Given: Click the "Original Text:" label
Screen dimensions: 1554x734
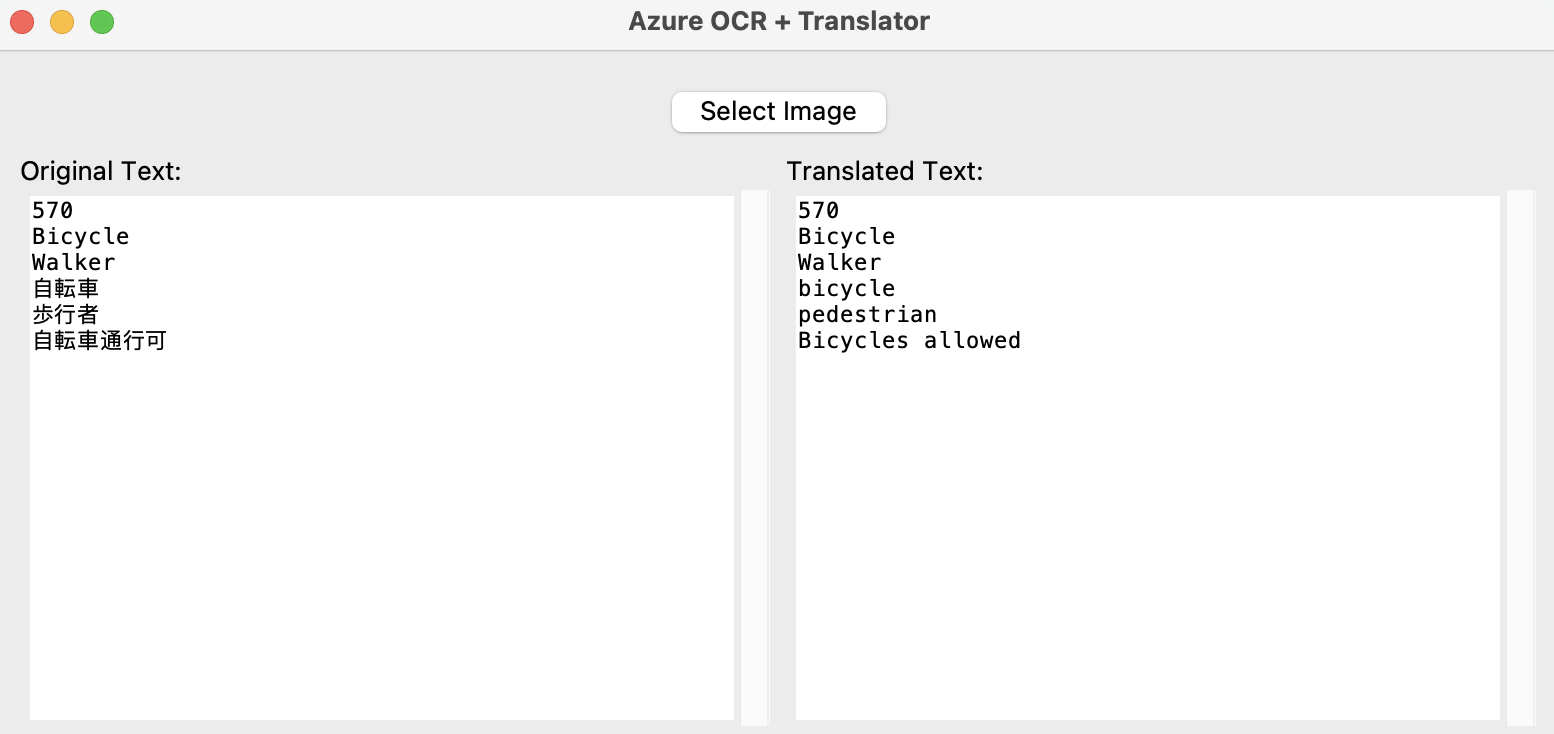Looking at the screenshot, I should 101,171.
